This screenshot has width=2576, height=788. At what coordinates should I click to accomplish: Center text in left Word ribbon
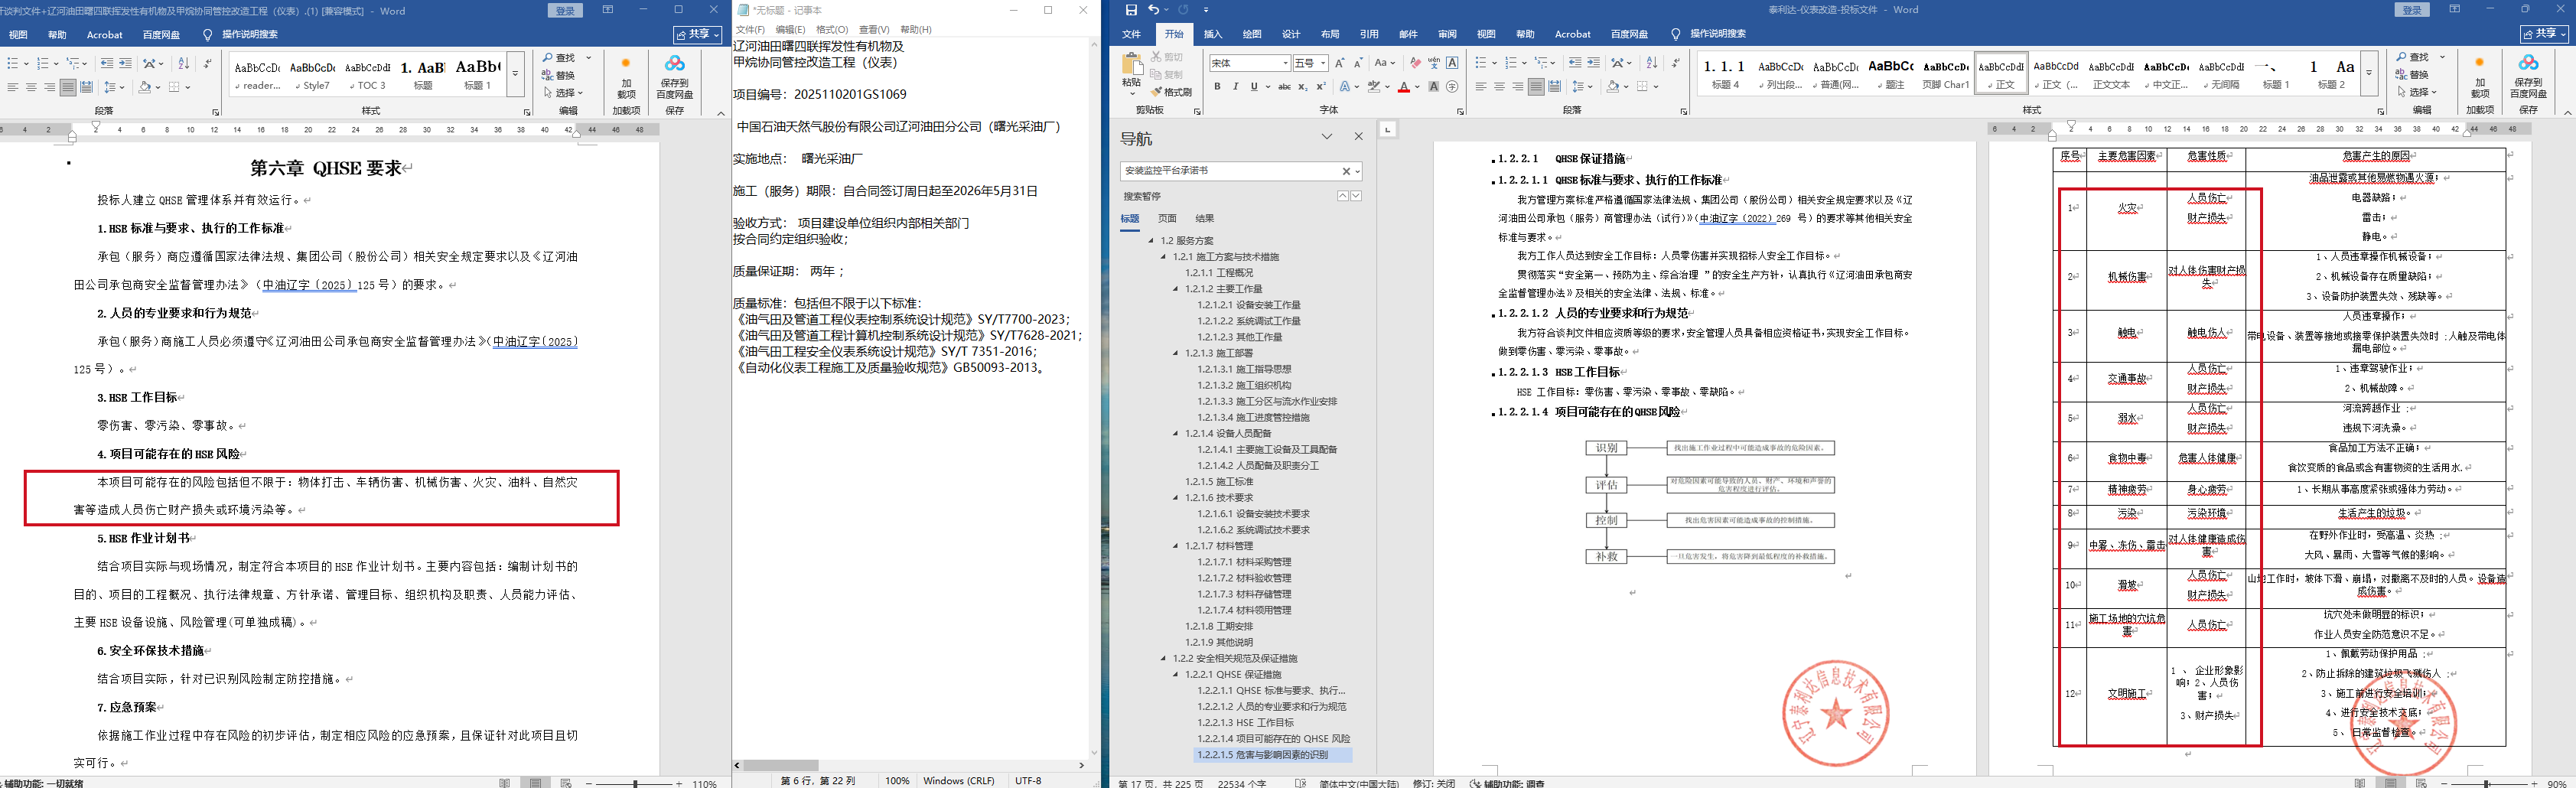pyautogui.click(x=31, y=87)
